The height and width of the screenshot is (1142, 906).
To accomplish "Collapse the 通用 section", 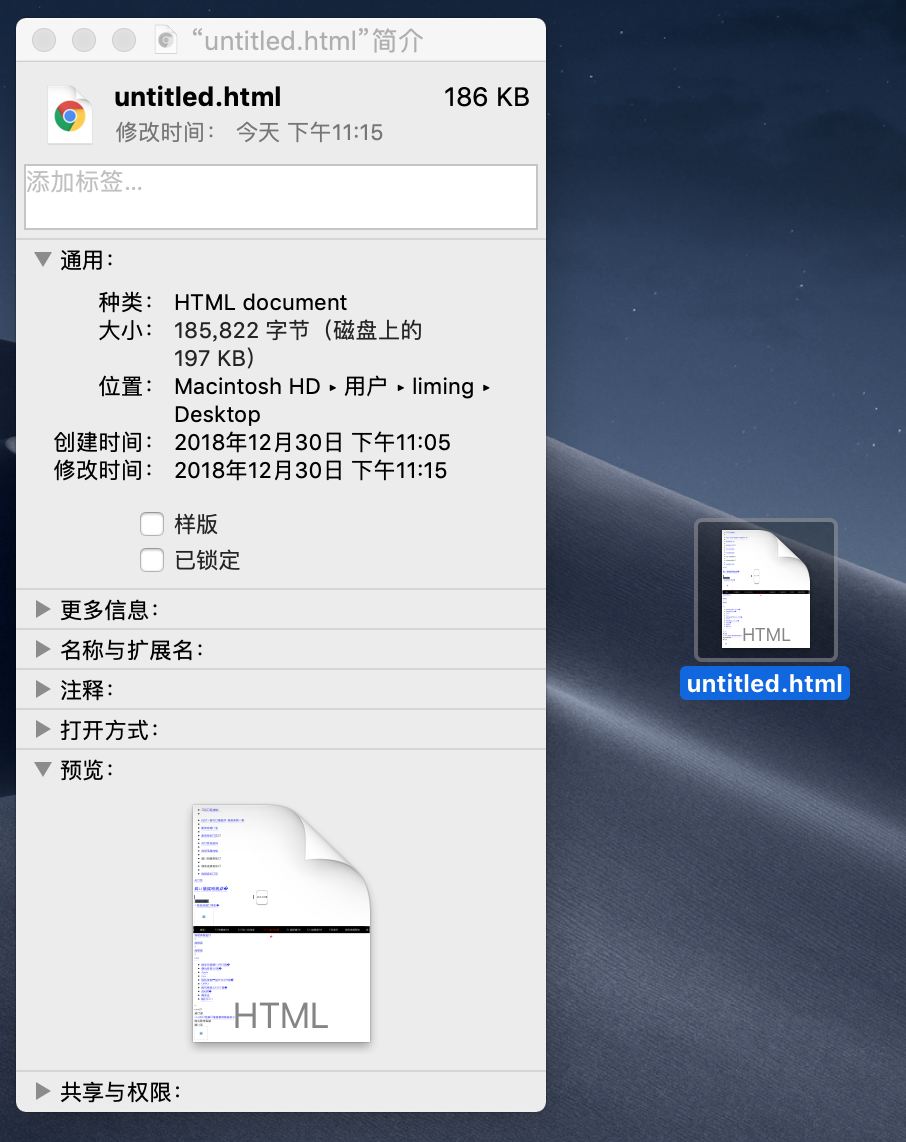I will (x=42, y=258).
